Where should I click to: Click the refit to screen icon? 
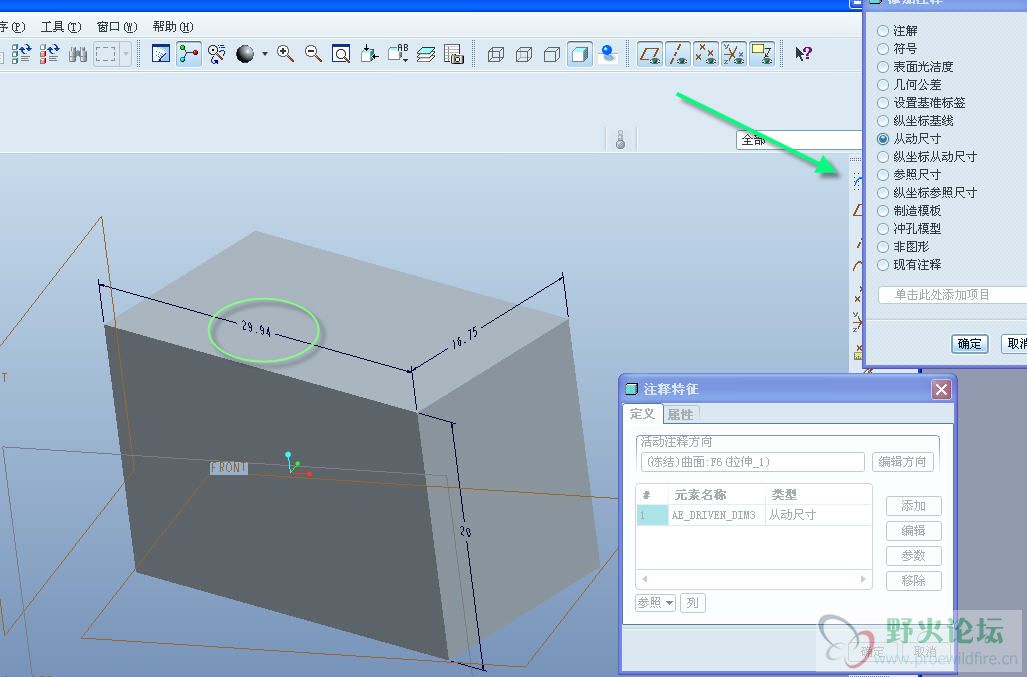341,54
